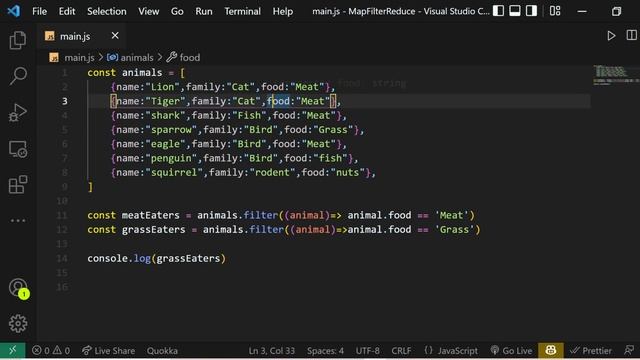Open the File menu
The image size is (640, 360).
(40, 11)
